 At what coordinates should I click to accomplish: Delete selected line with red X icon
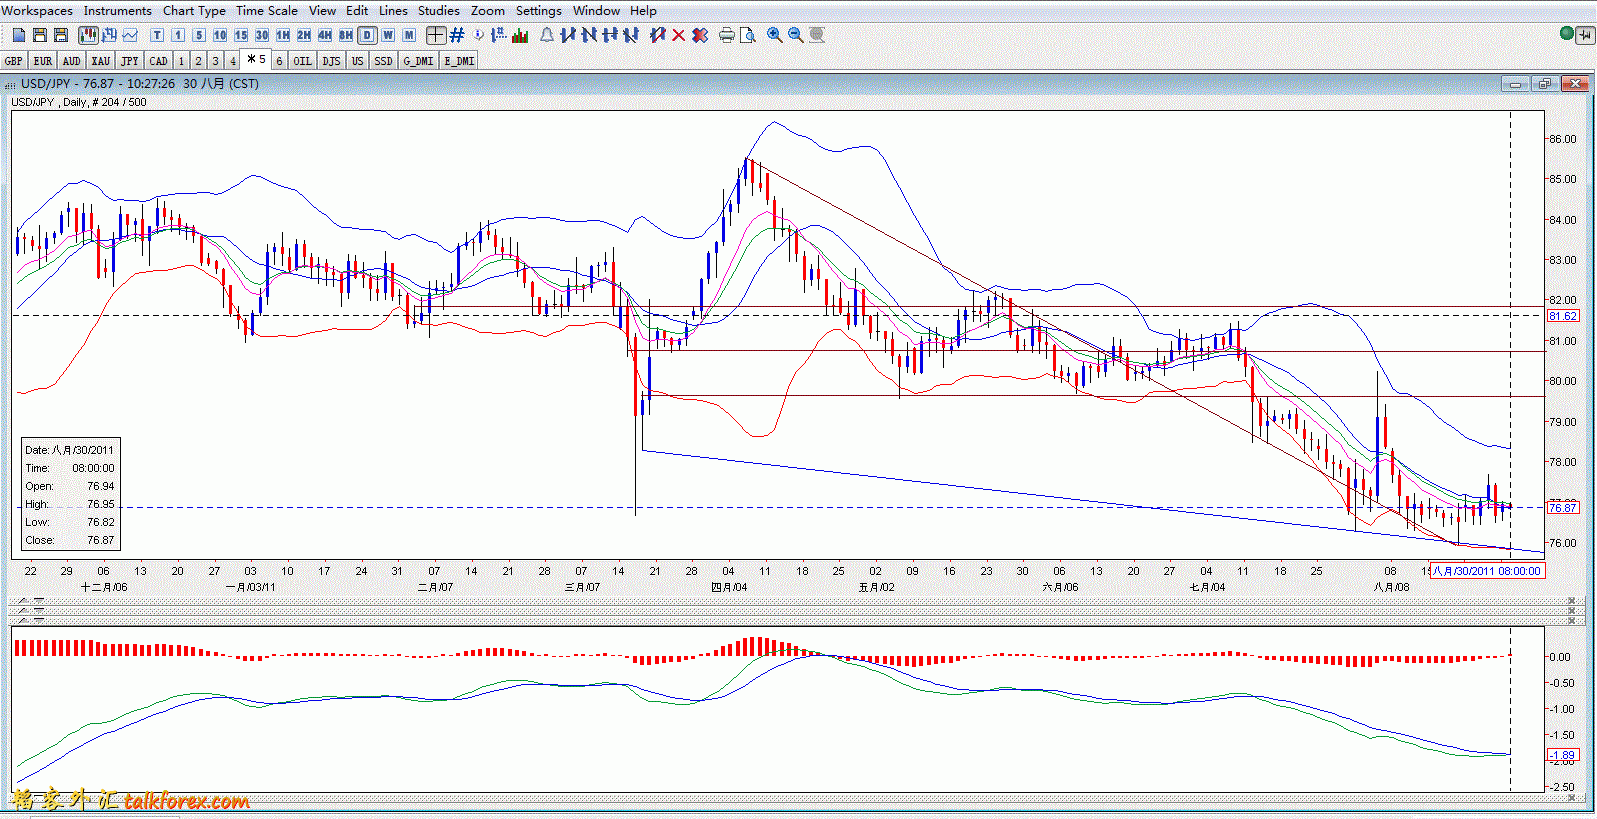[x=678, y=35]
